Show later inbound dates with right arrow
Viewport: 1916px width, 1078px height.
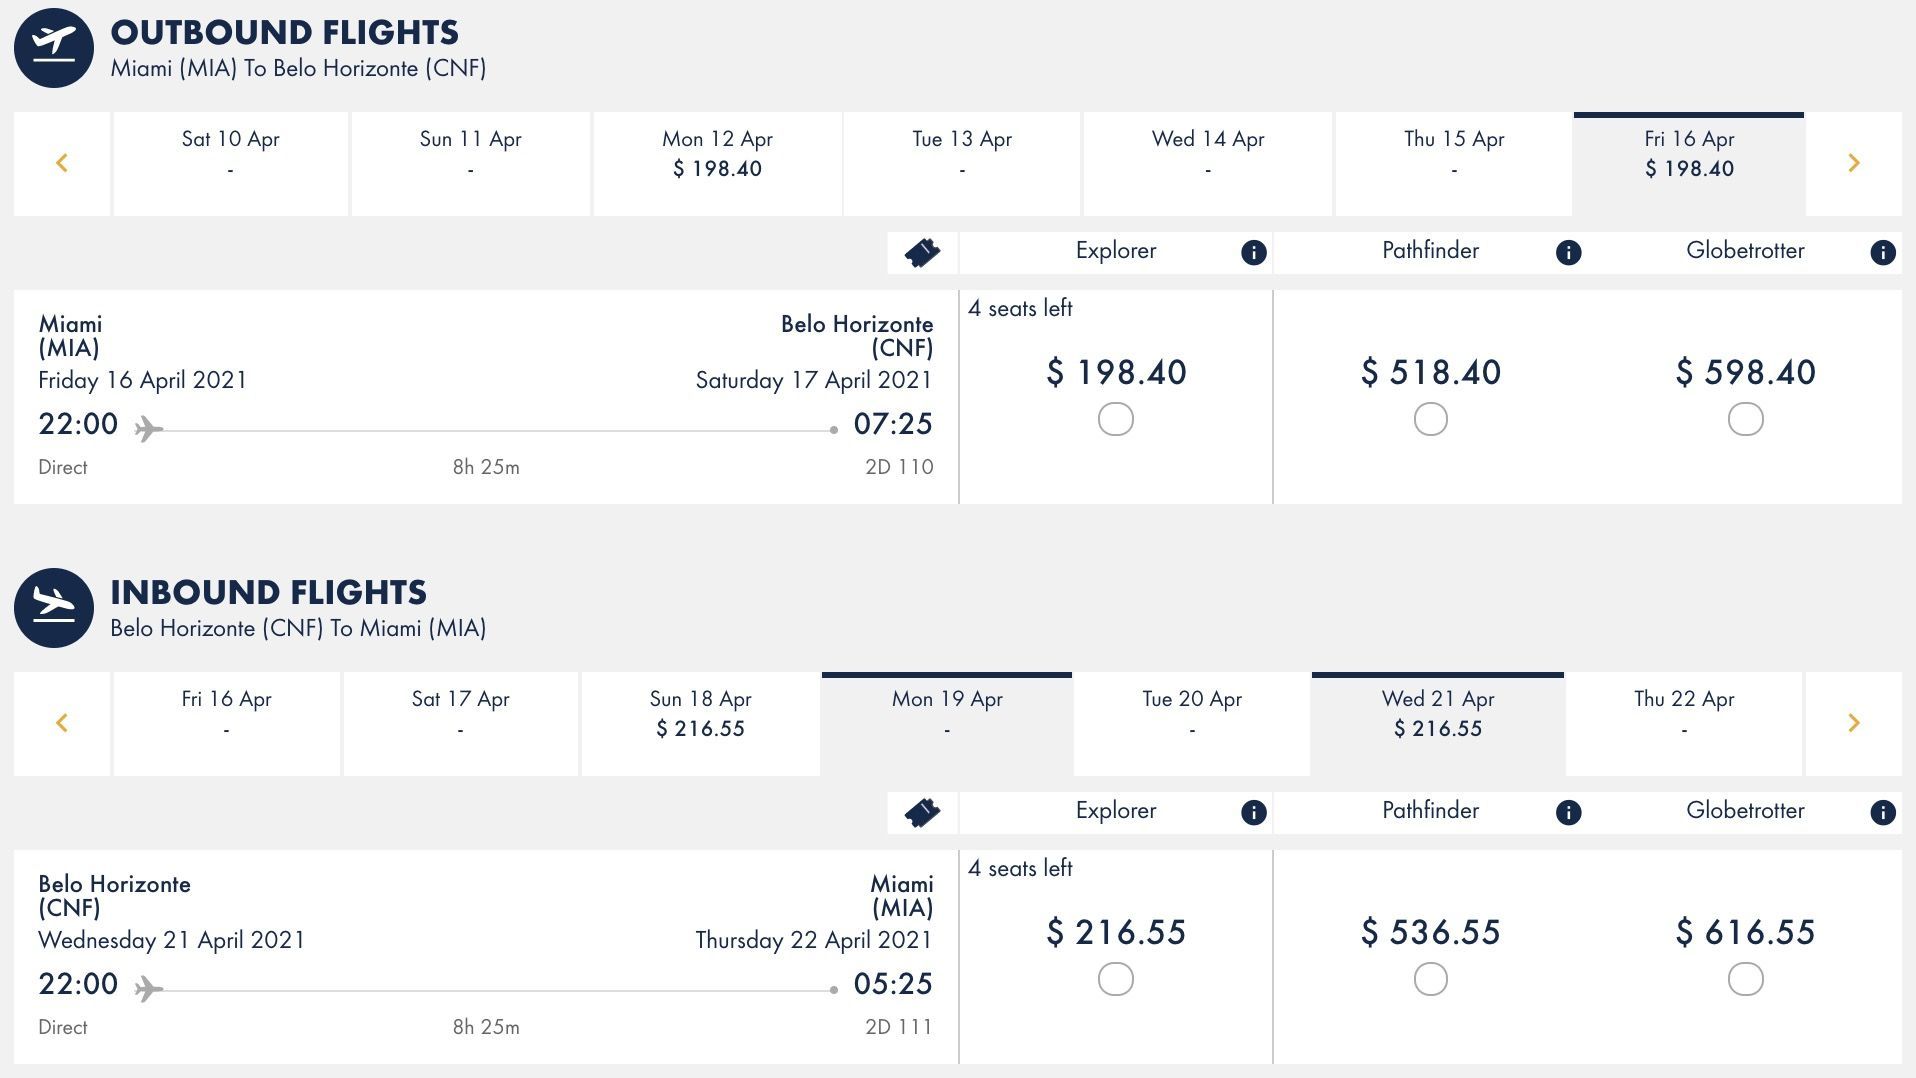pos(1853,723)
